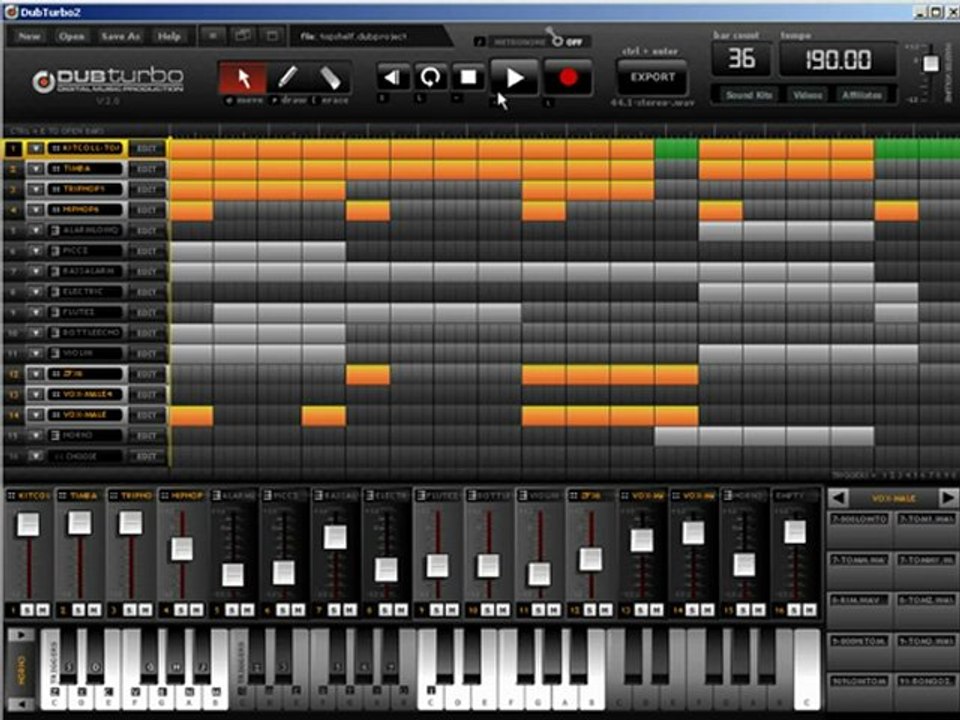
Task: Click the keyboard scroll up arrow above HORNS
Action: coord(20,635)
